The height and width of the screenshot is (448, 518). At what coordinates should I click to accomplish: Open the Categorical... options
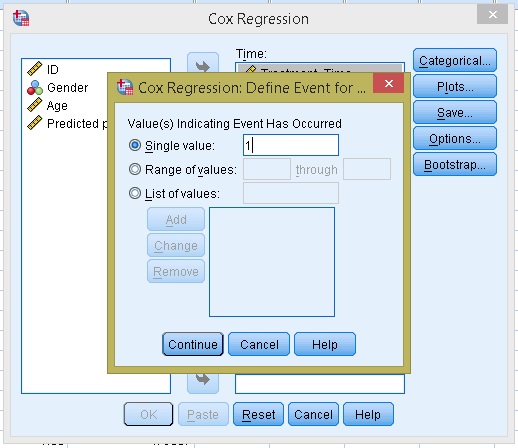pos(455,60)
